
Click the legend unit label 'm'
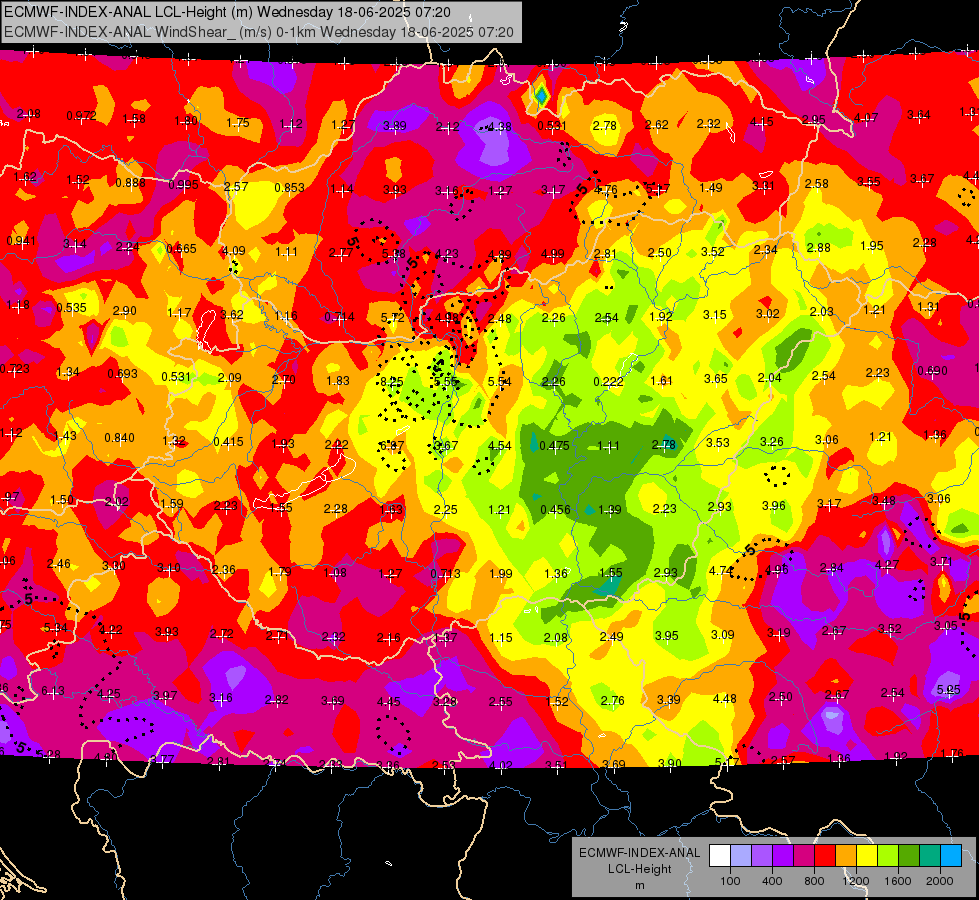pyautogui.click(x=639, y=886)
